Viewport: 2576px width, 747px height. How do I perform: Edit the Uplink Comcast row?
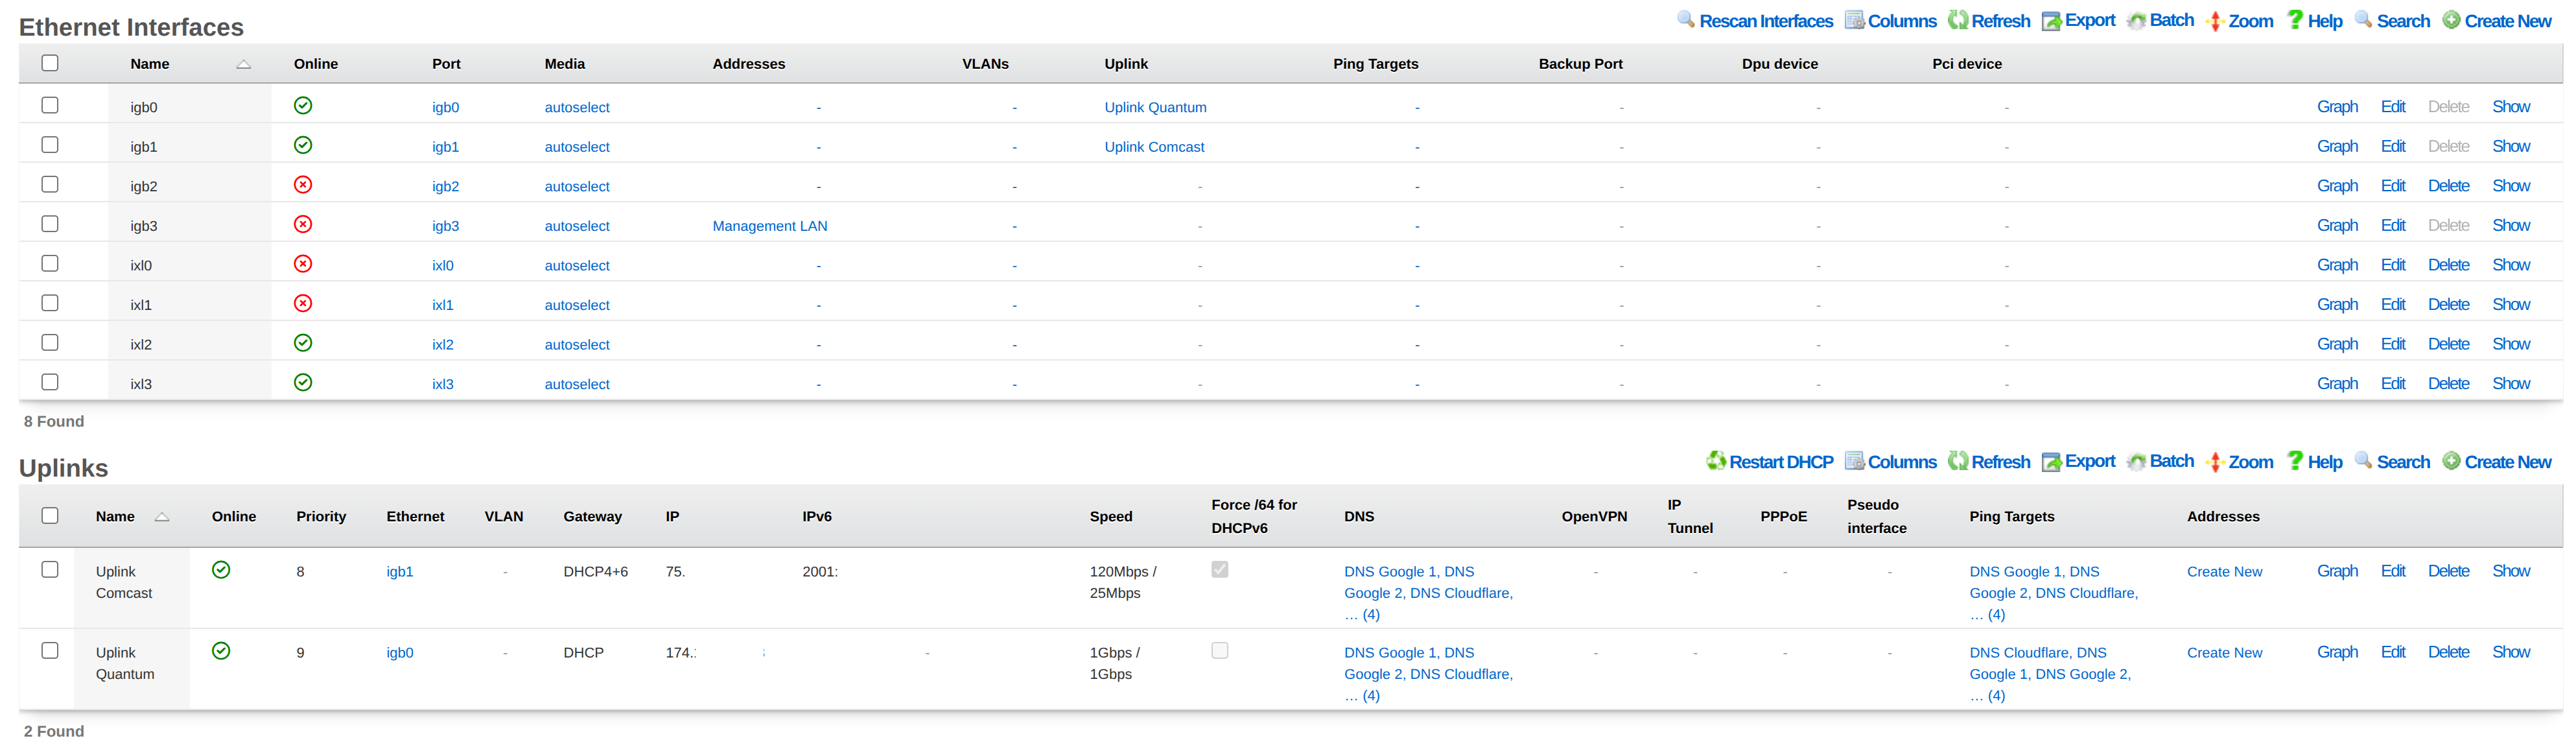(2393, 570)
